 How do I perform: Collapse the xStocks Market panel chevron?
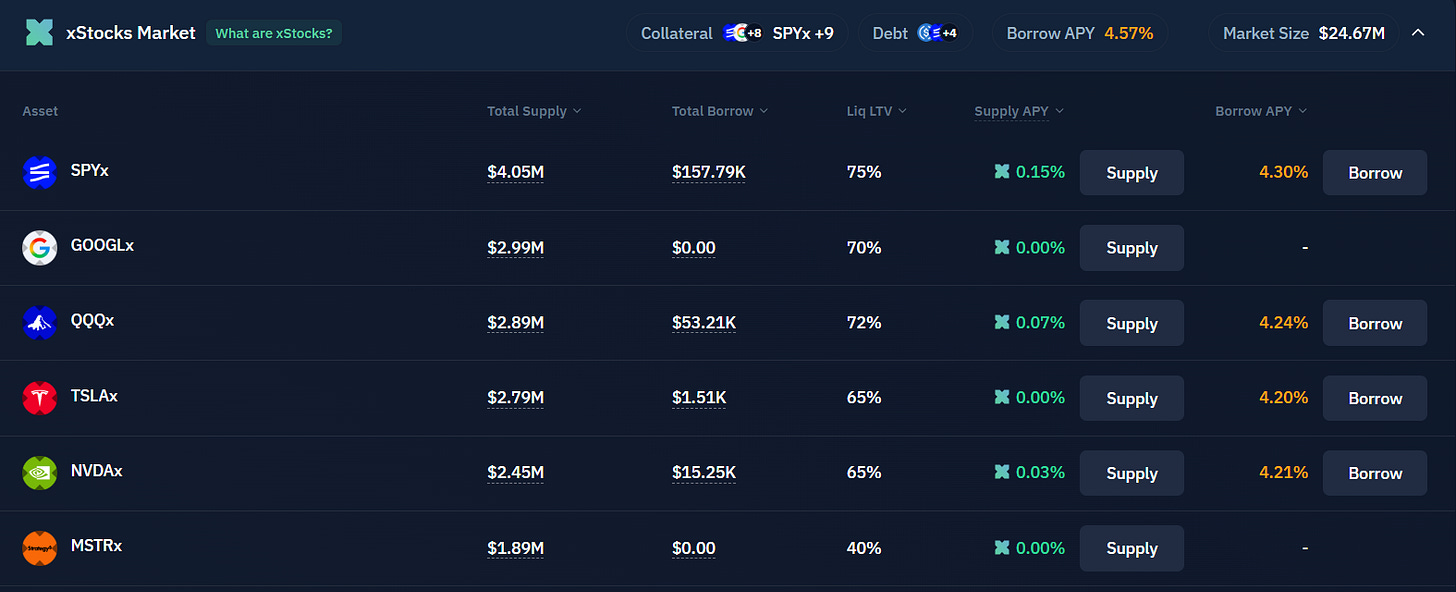coord(1418,33)
